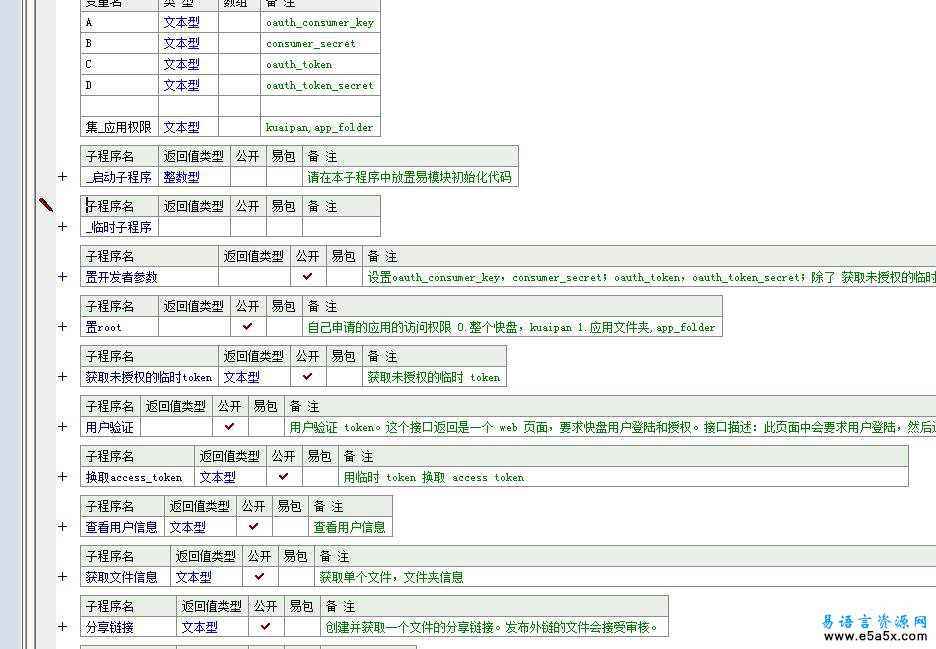Viewport: 936px width, 649px height.
Task: Select the 换取access_token name cell
Action: pos(137,476)
